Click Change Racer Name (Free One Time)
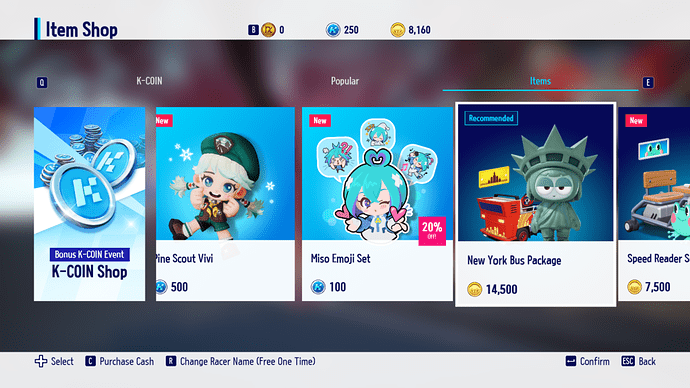The width and height of the screenshot is (690, 388). pyautogui.click(x=248, y=361)
